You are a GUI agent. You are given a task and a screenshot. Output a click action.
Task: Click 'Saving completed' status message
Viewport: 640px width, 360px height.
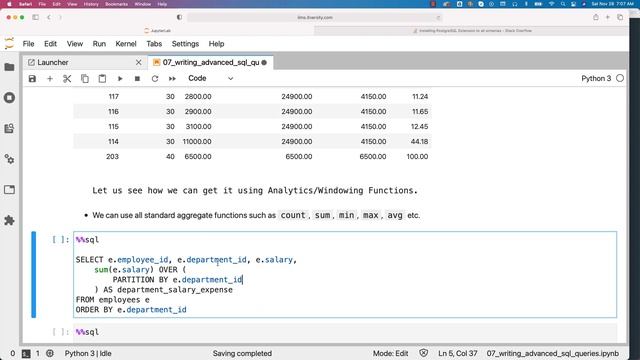click(x=242, y=353)
